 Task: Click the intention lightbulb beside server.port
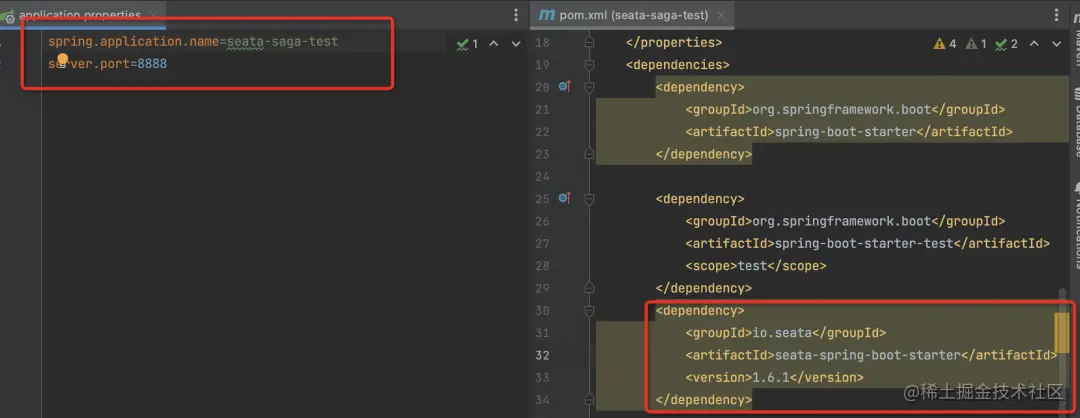point(63,60)
